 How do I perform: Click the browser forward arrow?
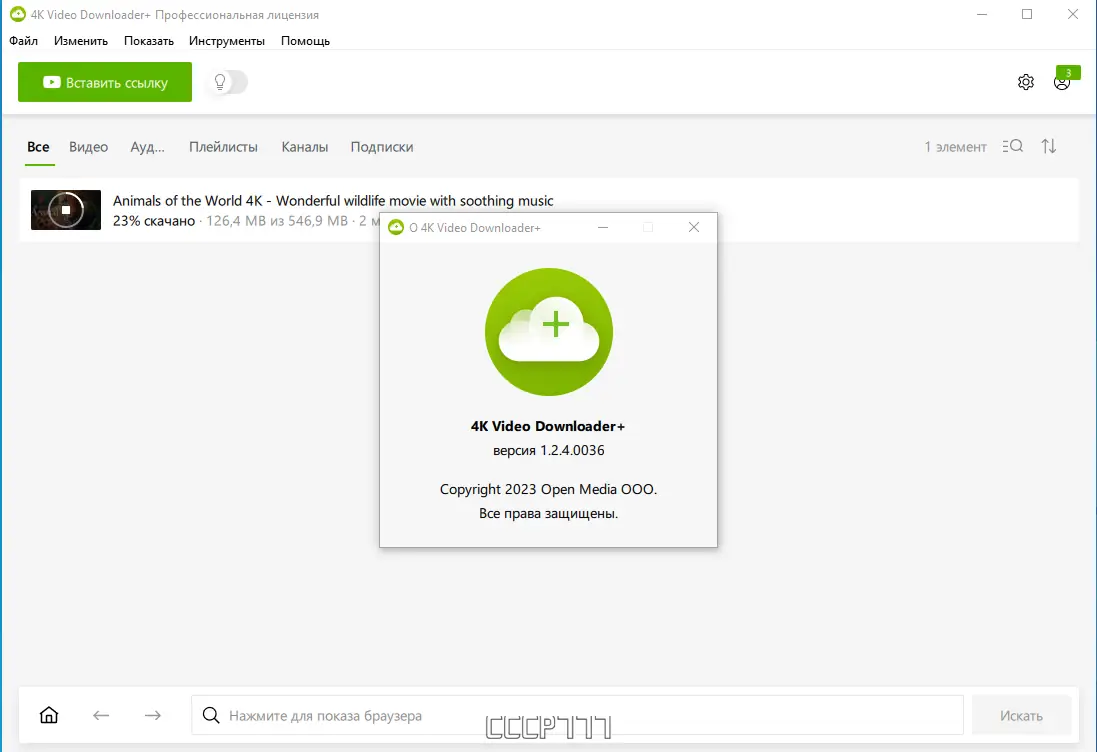pyautogui.click(x=152, y=715)
